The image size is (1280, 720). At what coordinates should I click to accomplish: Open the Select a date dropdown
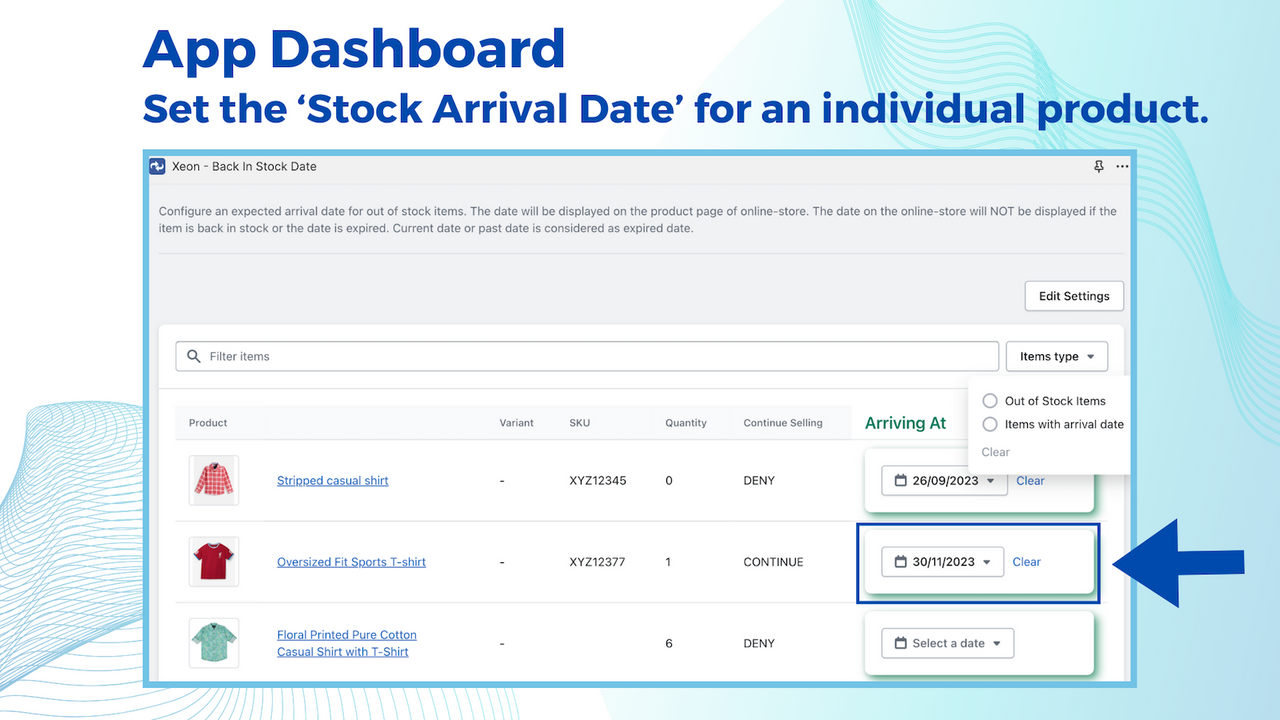947,643
